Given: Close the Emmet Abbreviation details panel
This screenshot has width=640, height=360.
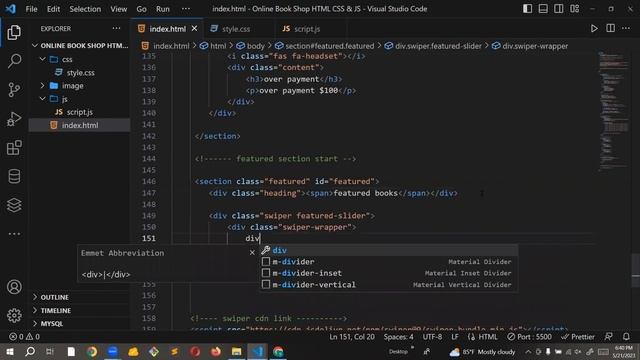Looking at the screenshot, I should pos(252,253).
